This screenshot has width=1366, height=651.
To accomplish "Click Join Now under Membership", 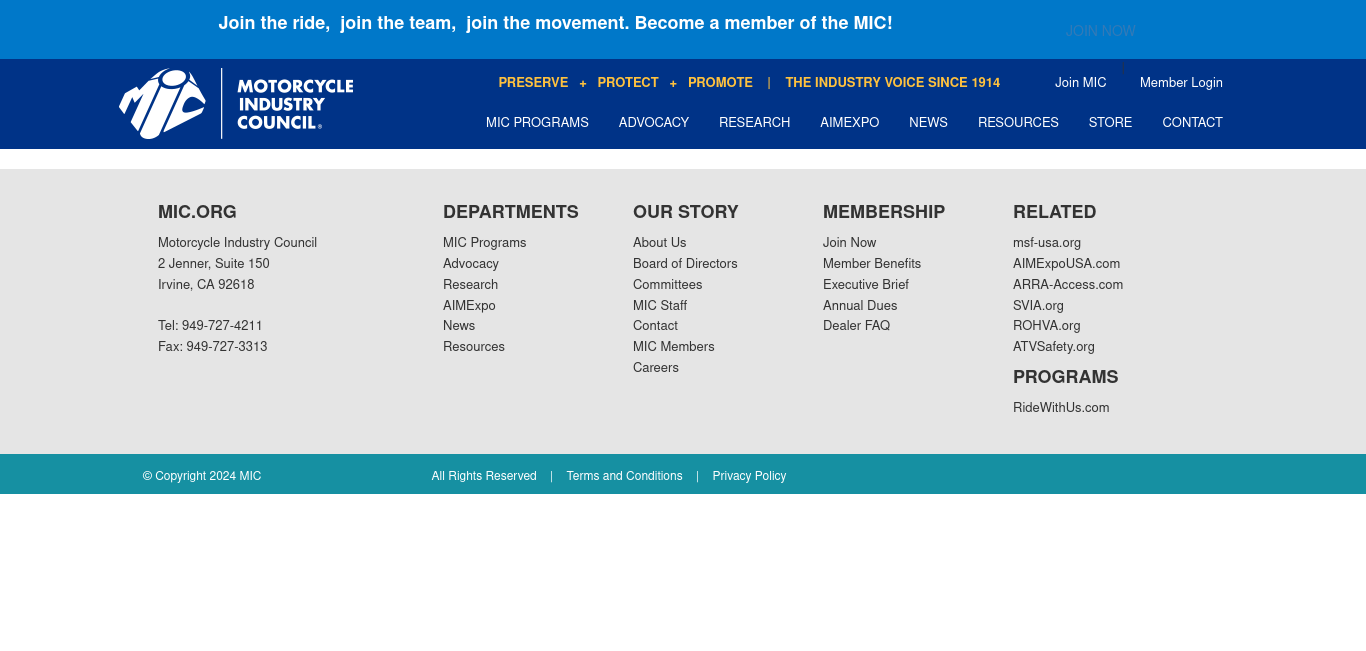I will tap(849, 243).
